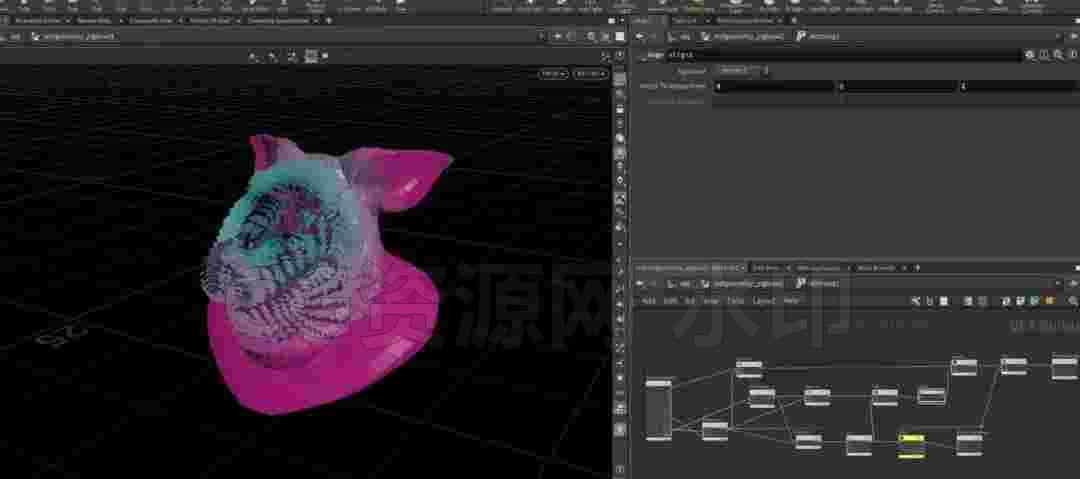
Task: Click the wrench icon in network toolbar
Action: [x=915, y=301]
